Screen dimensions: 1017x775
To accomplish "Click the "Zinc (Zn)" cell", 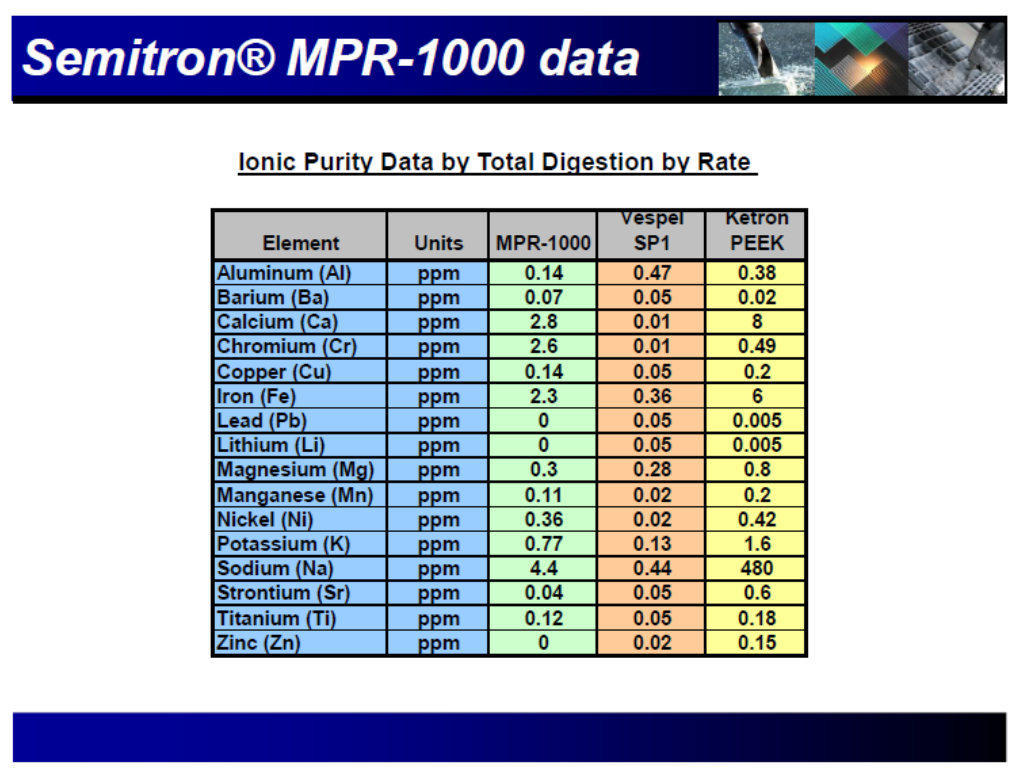I will click(300, 643).
